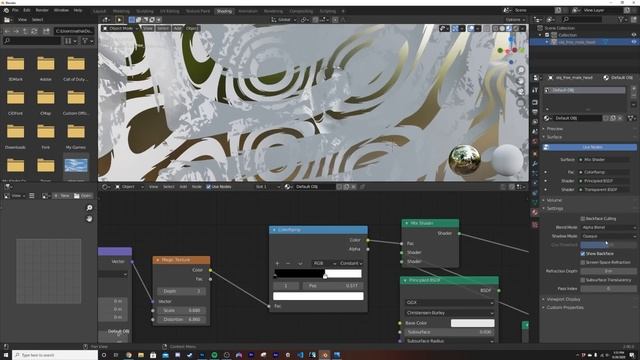Click the Magic Texture Scale field
Screen dimensions: 640x360
pyautogui.click(x=181, y=311)
